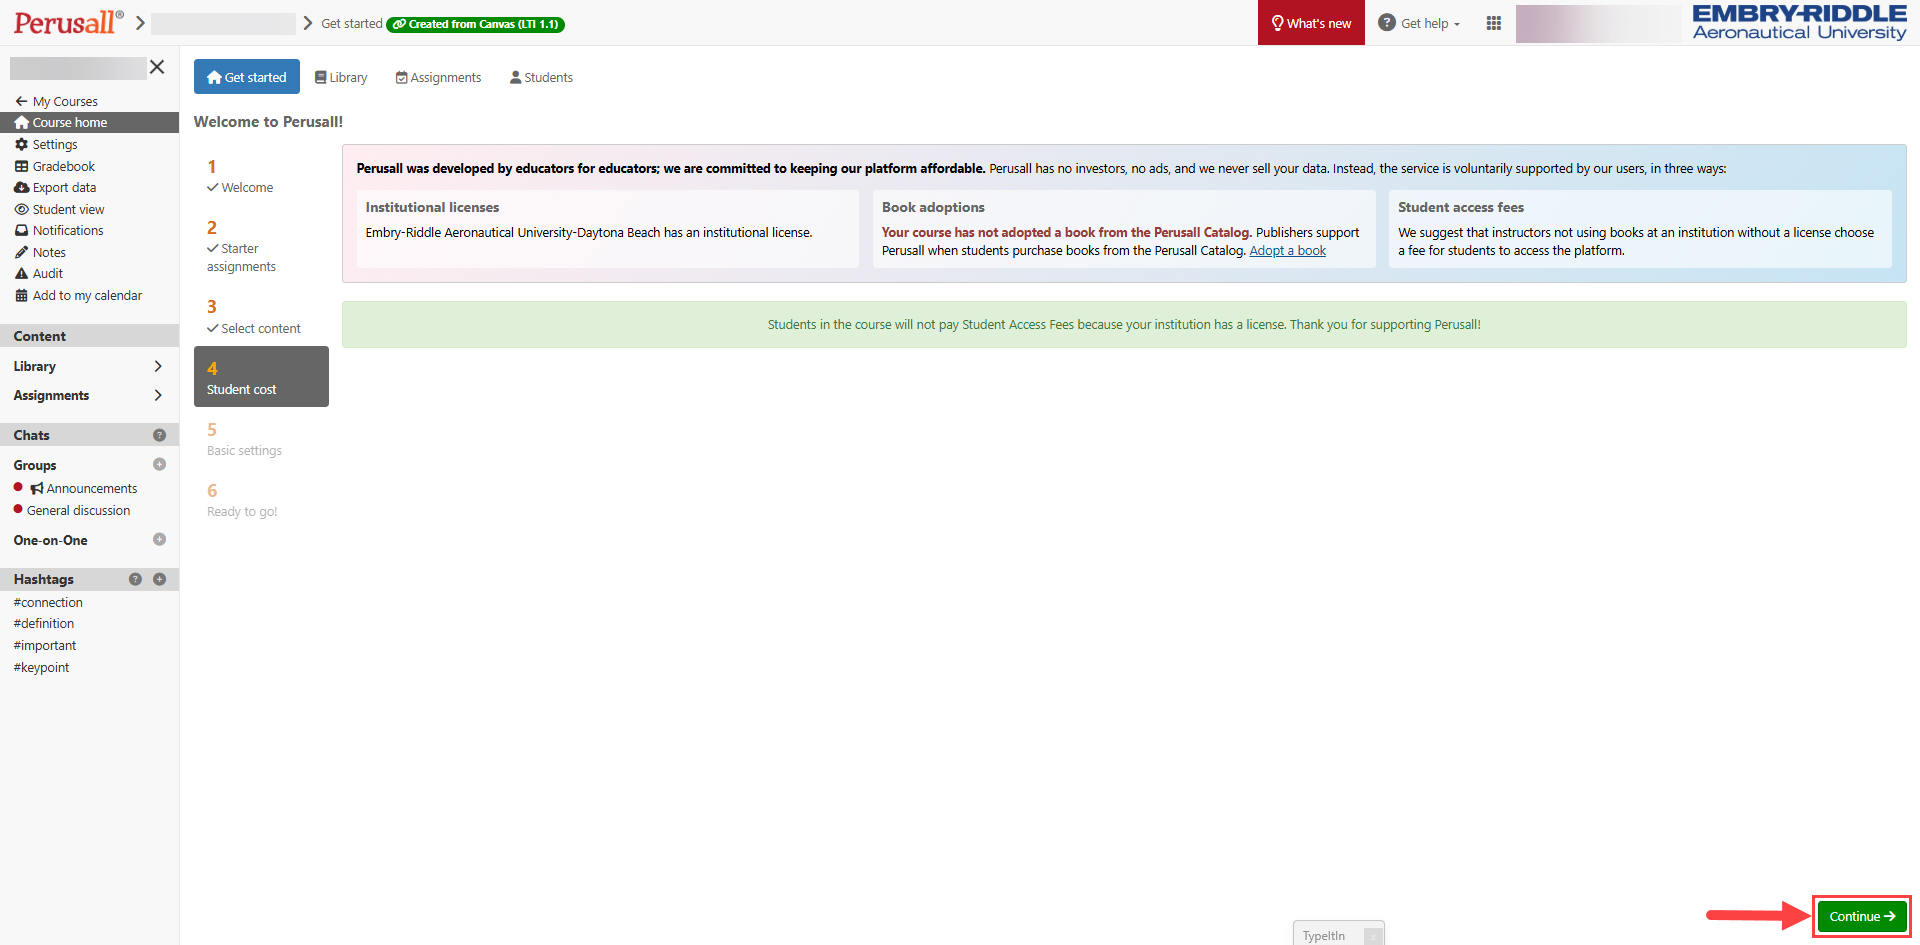This screenshot has height=945, width=1920.
Task: Go to step 1 Welcome
Action: tap(261, 176)
